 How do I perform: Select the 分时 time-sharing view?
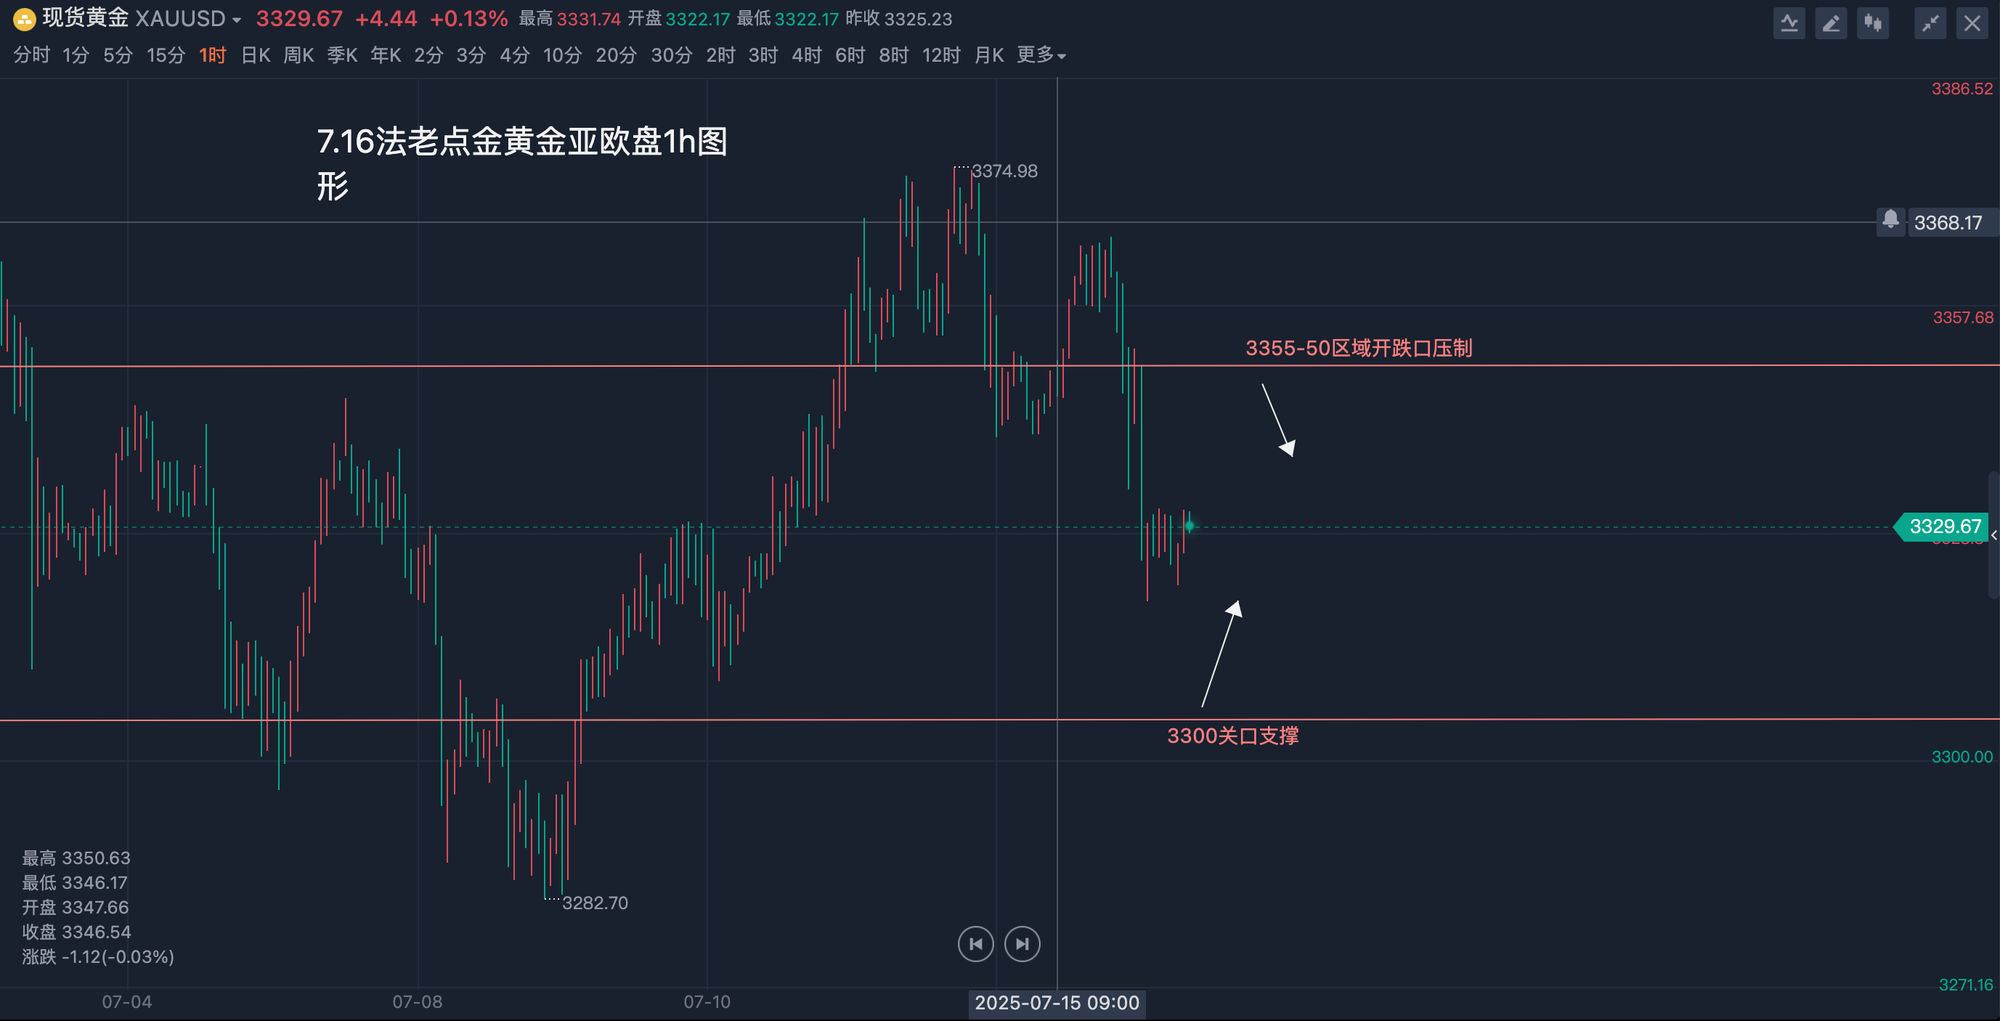(31, 55)
